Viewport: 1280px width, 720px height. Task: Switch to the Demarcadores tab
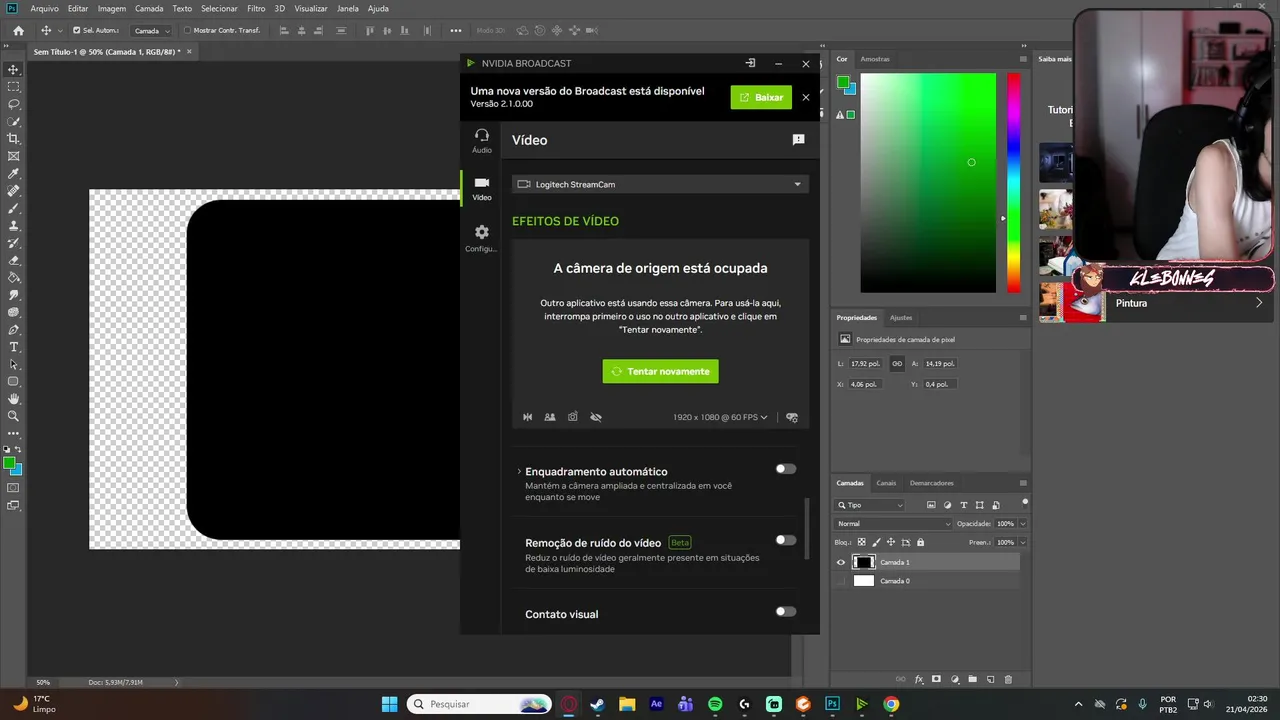pyautogui.click(x=932, y=483)
